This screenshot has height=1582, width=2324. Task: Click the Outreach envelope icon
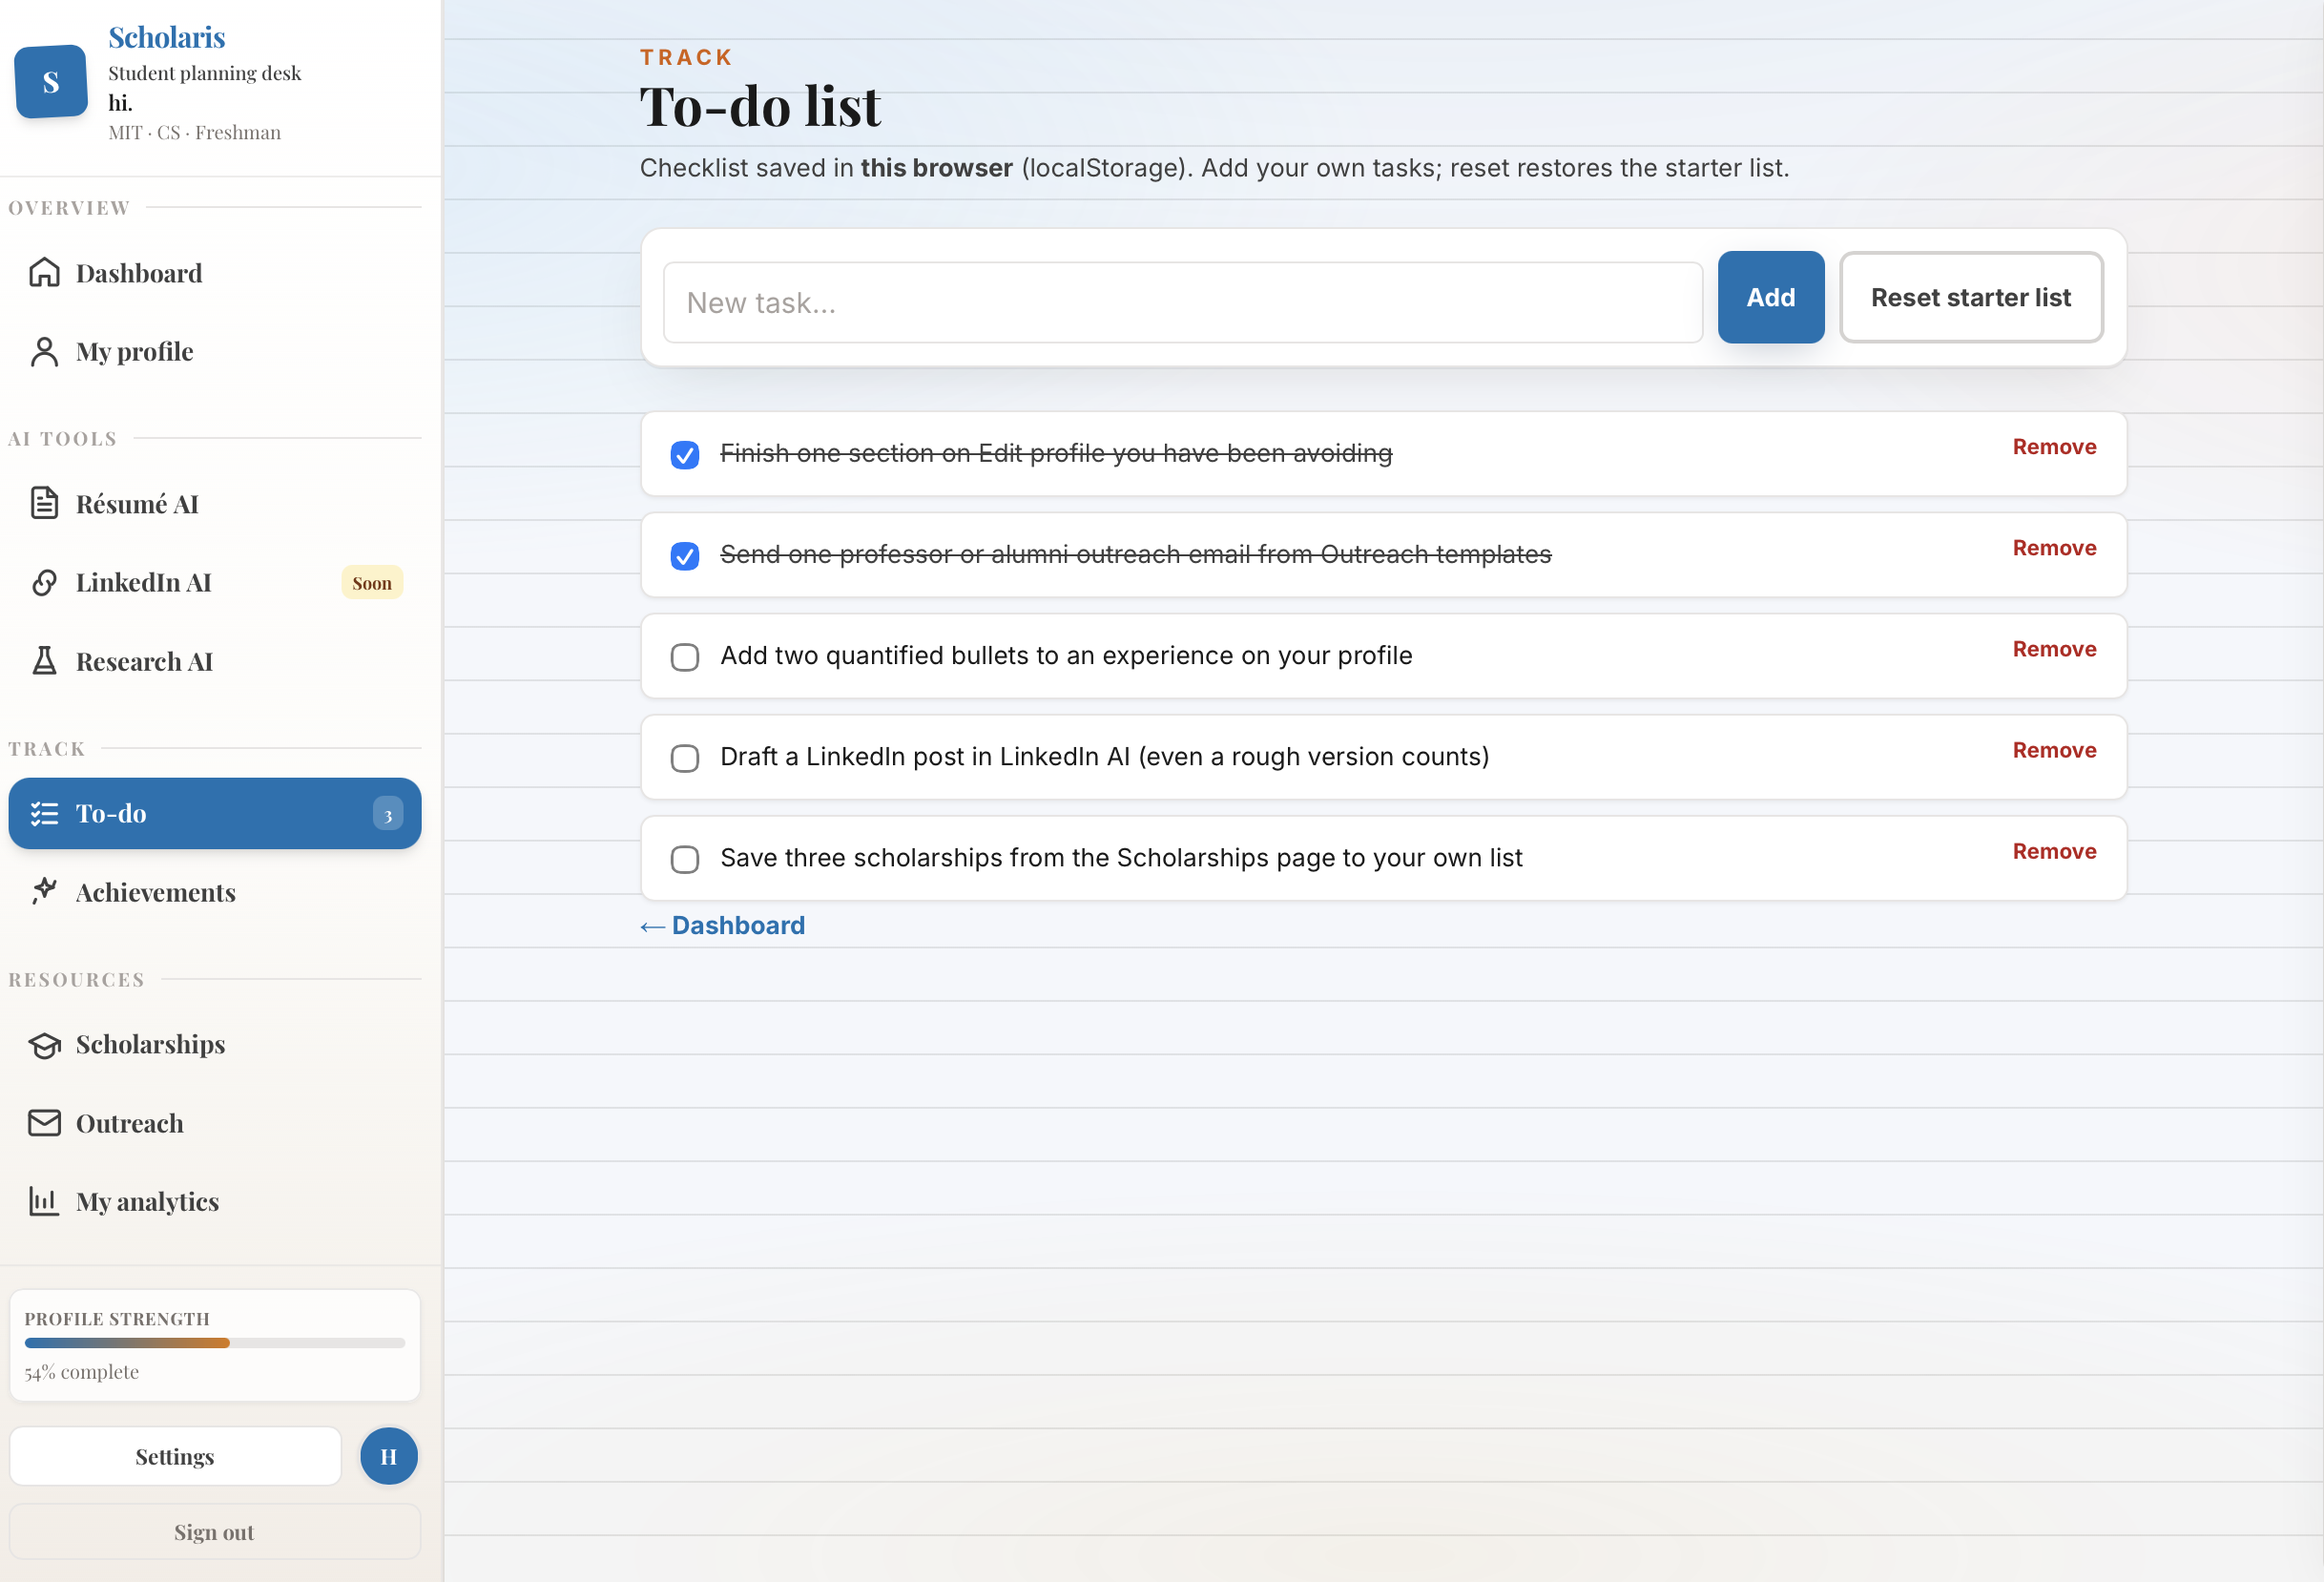44,1123
